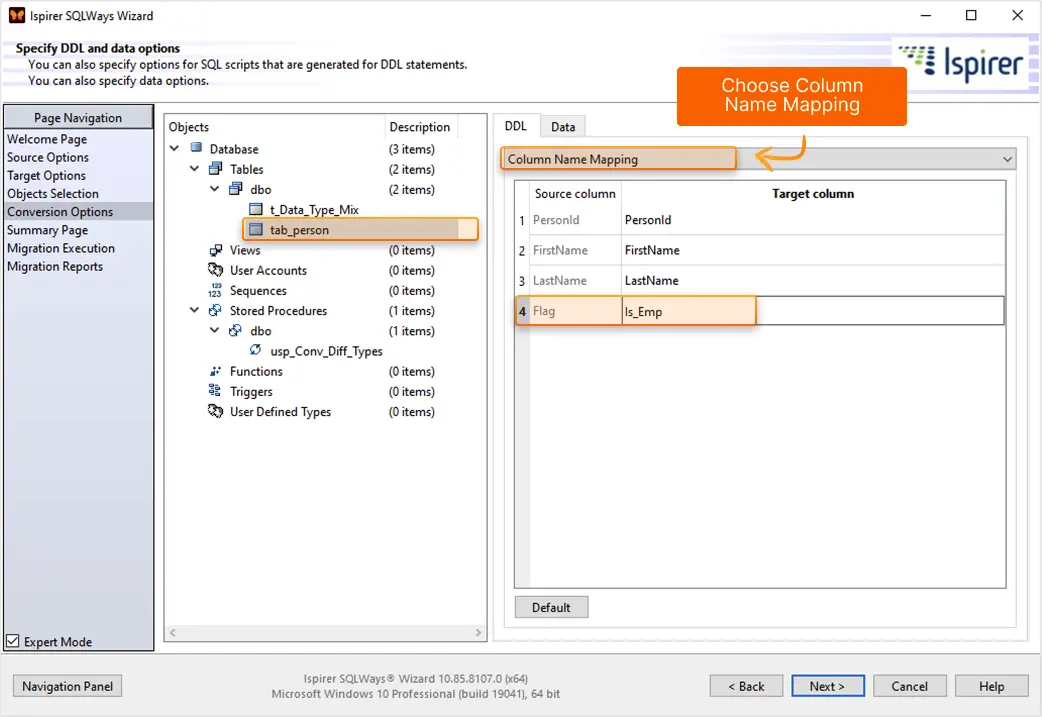Select the tab_person table row
1042x717 pixels.
[360, 229]
